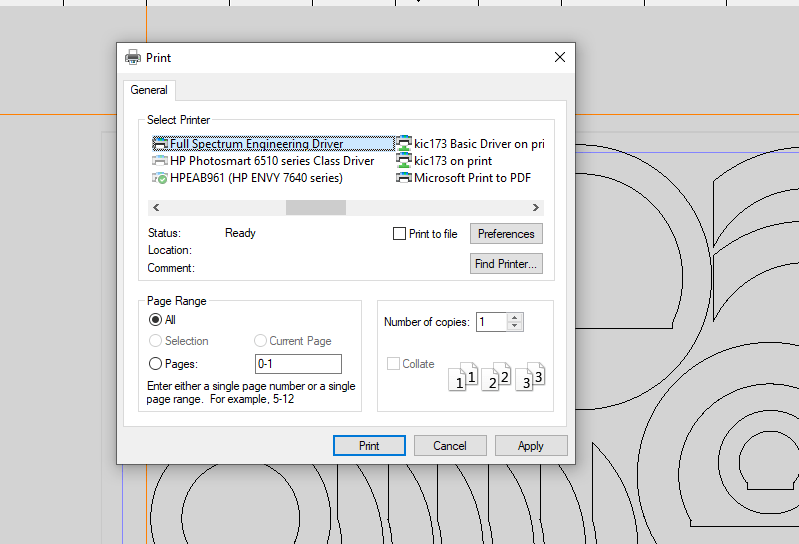Choose the Pages radio button
799x544 pixels.
[x=155, y=364]
